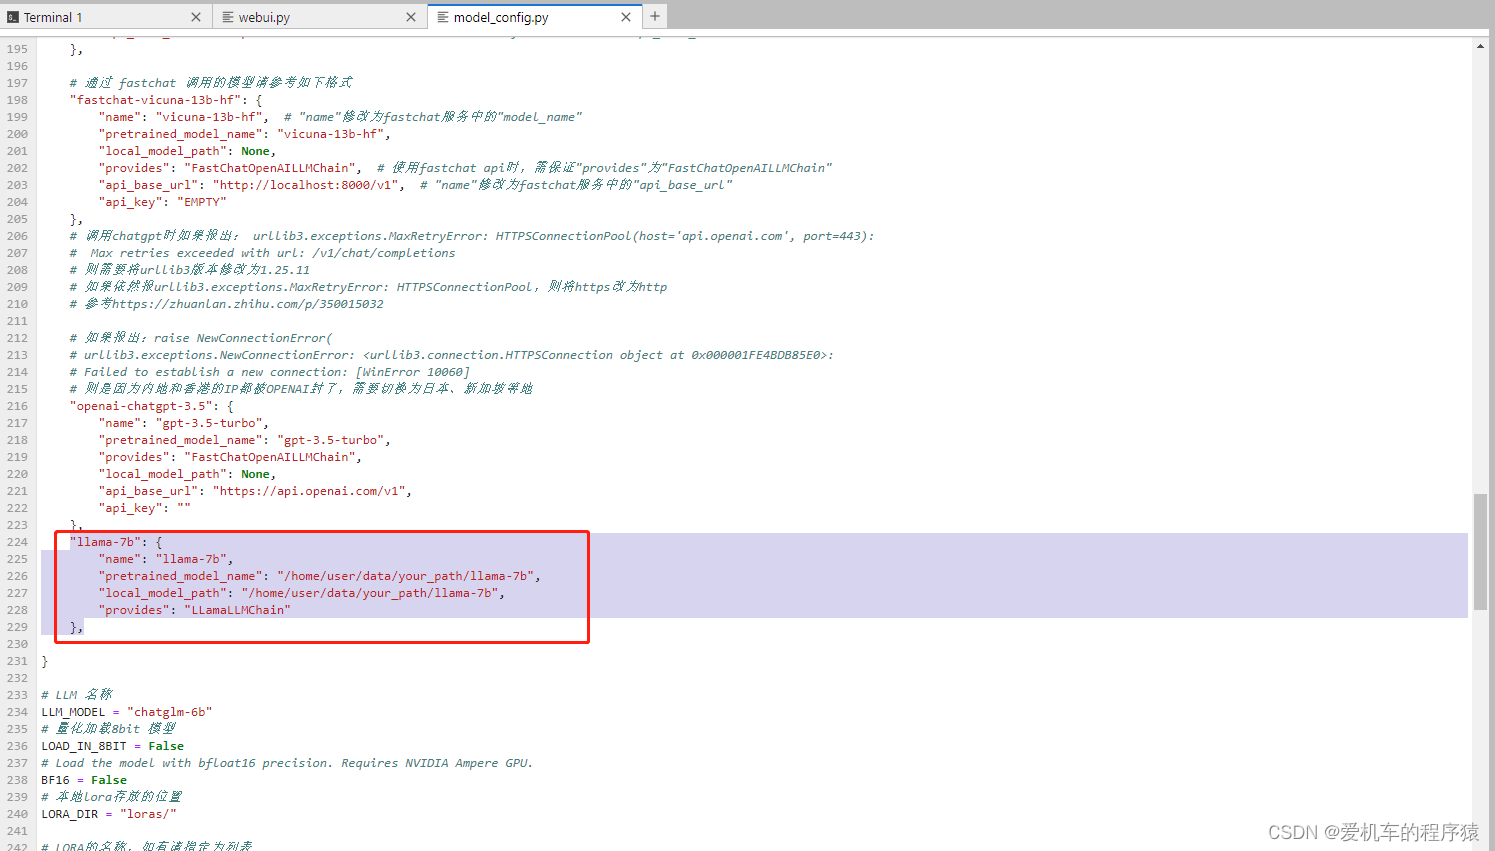Click "https://api.openai.com/v1" string
The width and height of the screenshot is (1495, 851).
coord(308,491)
